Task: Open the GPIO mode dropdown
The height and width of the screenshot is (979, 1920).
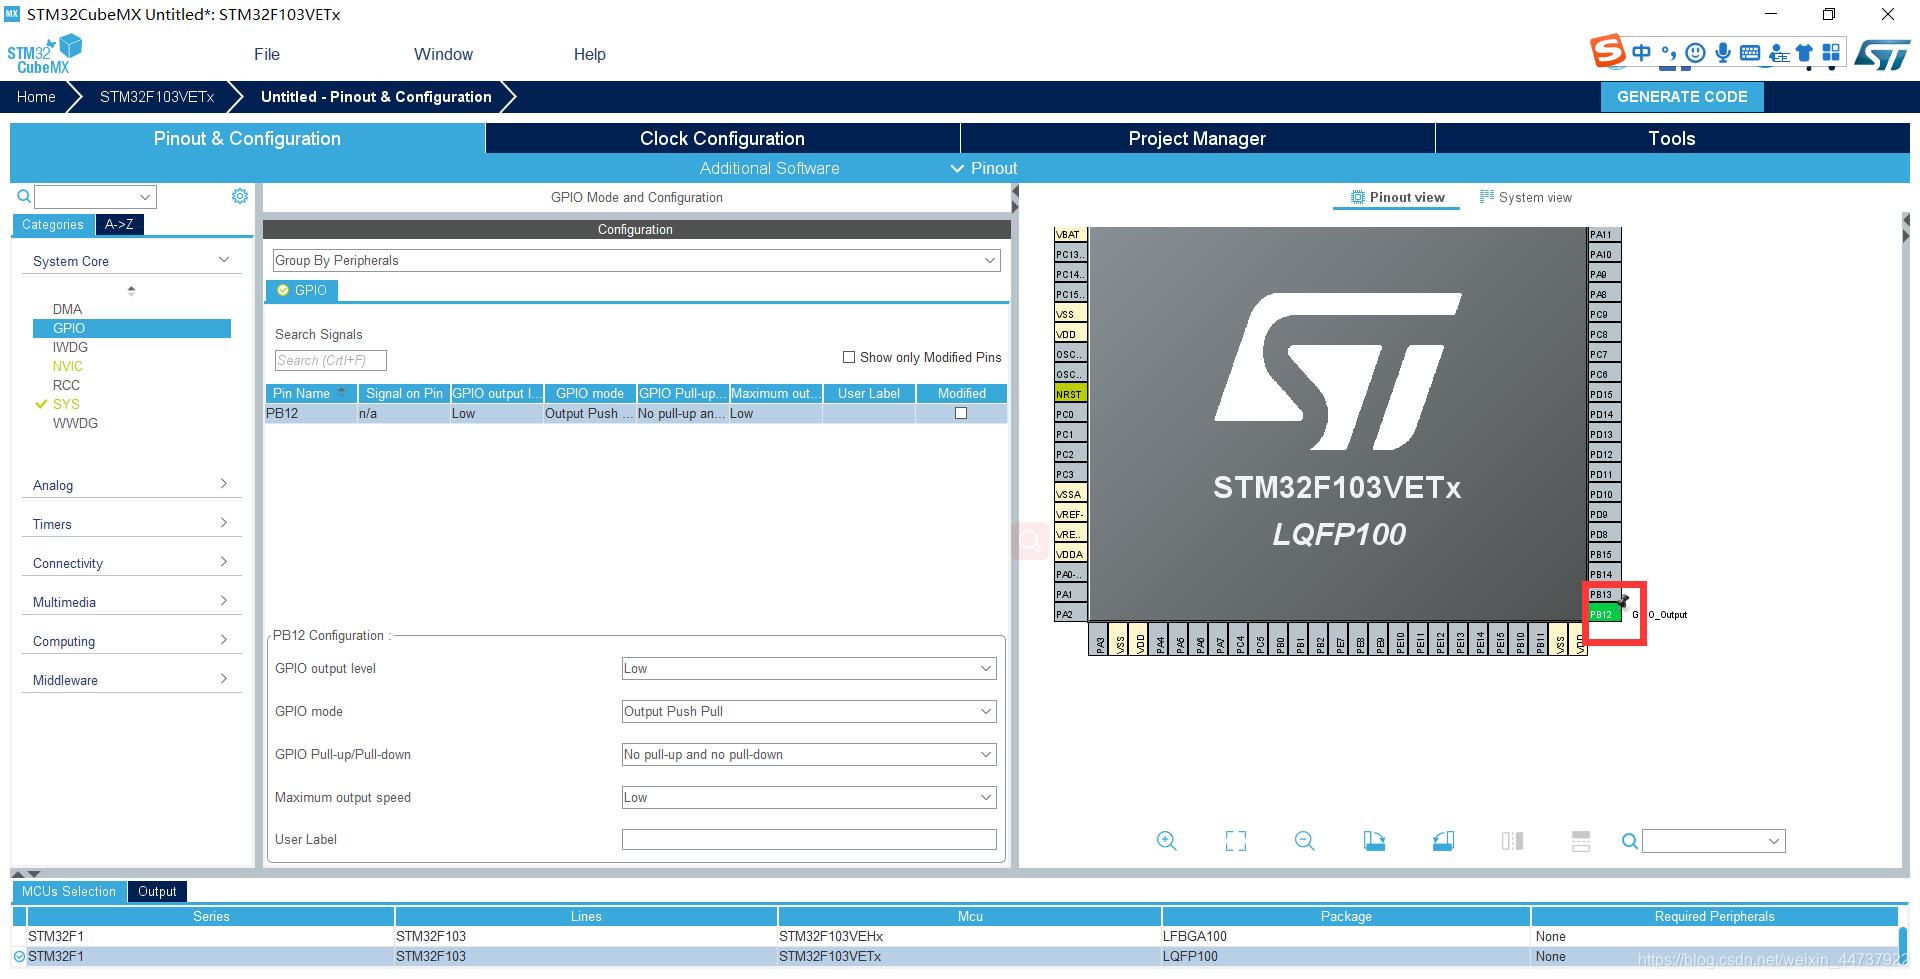Action: click(x=809, y=711)
